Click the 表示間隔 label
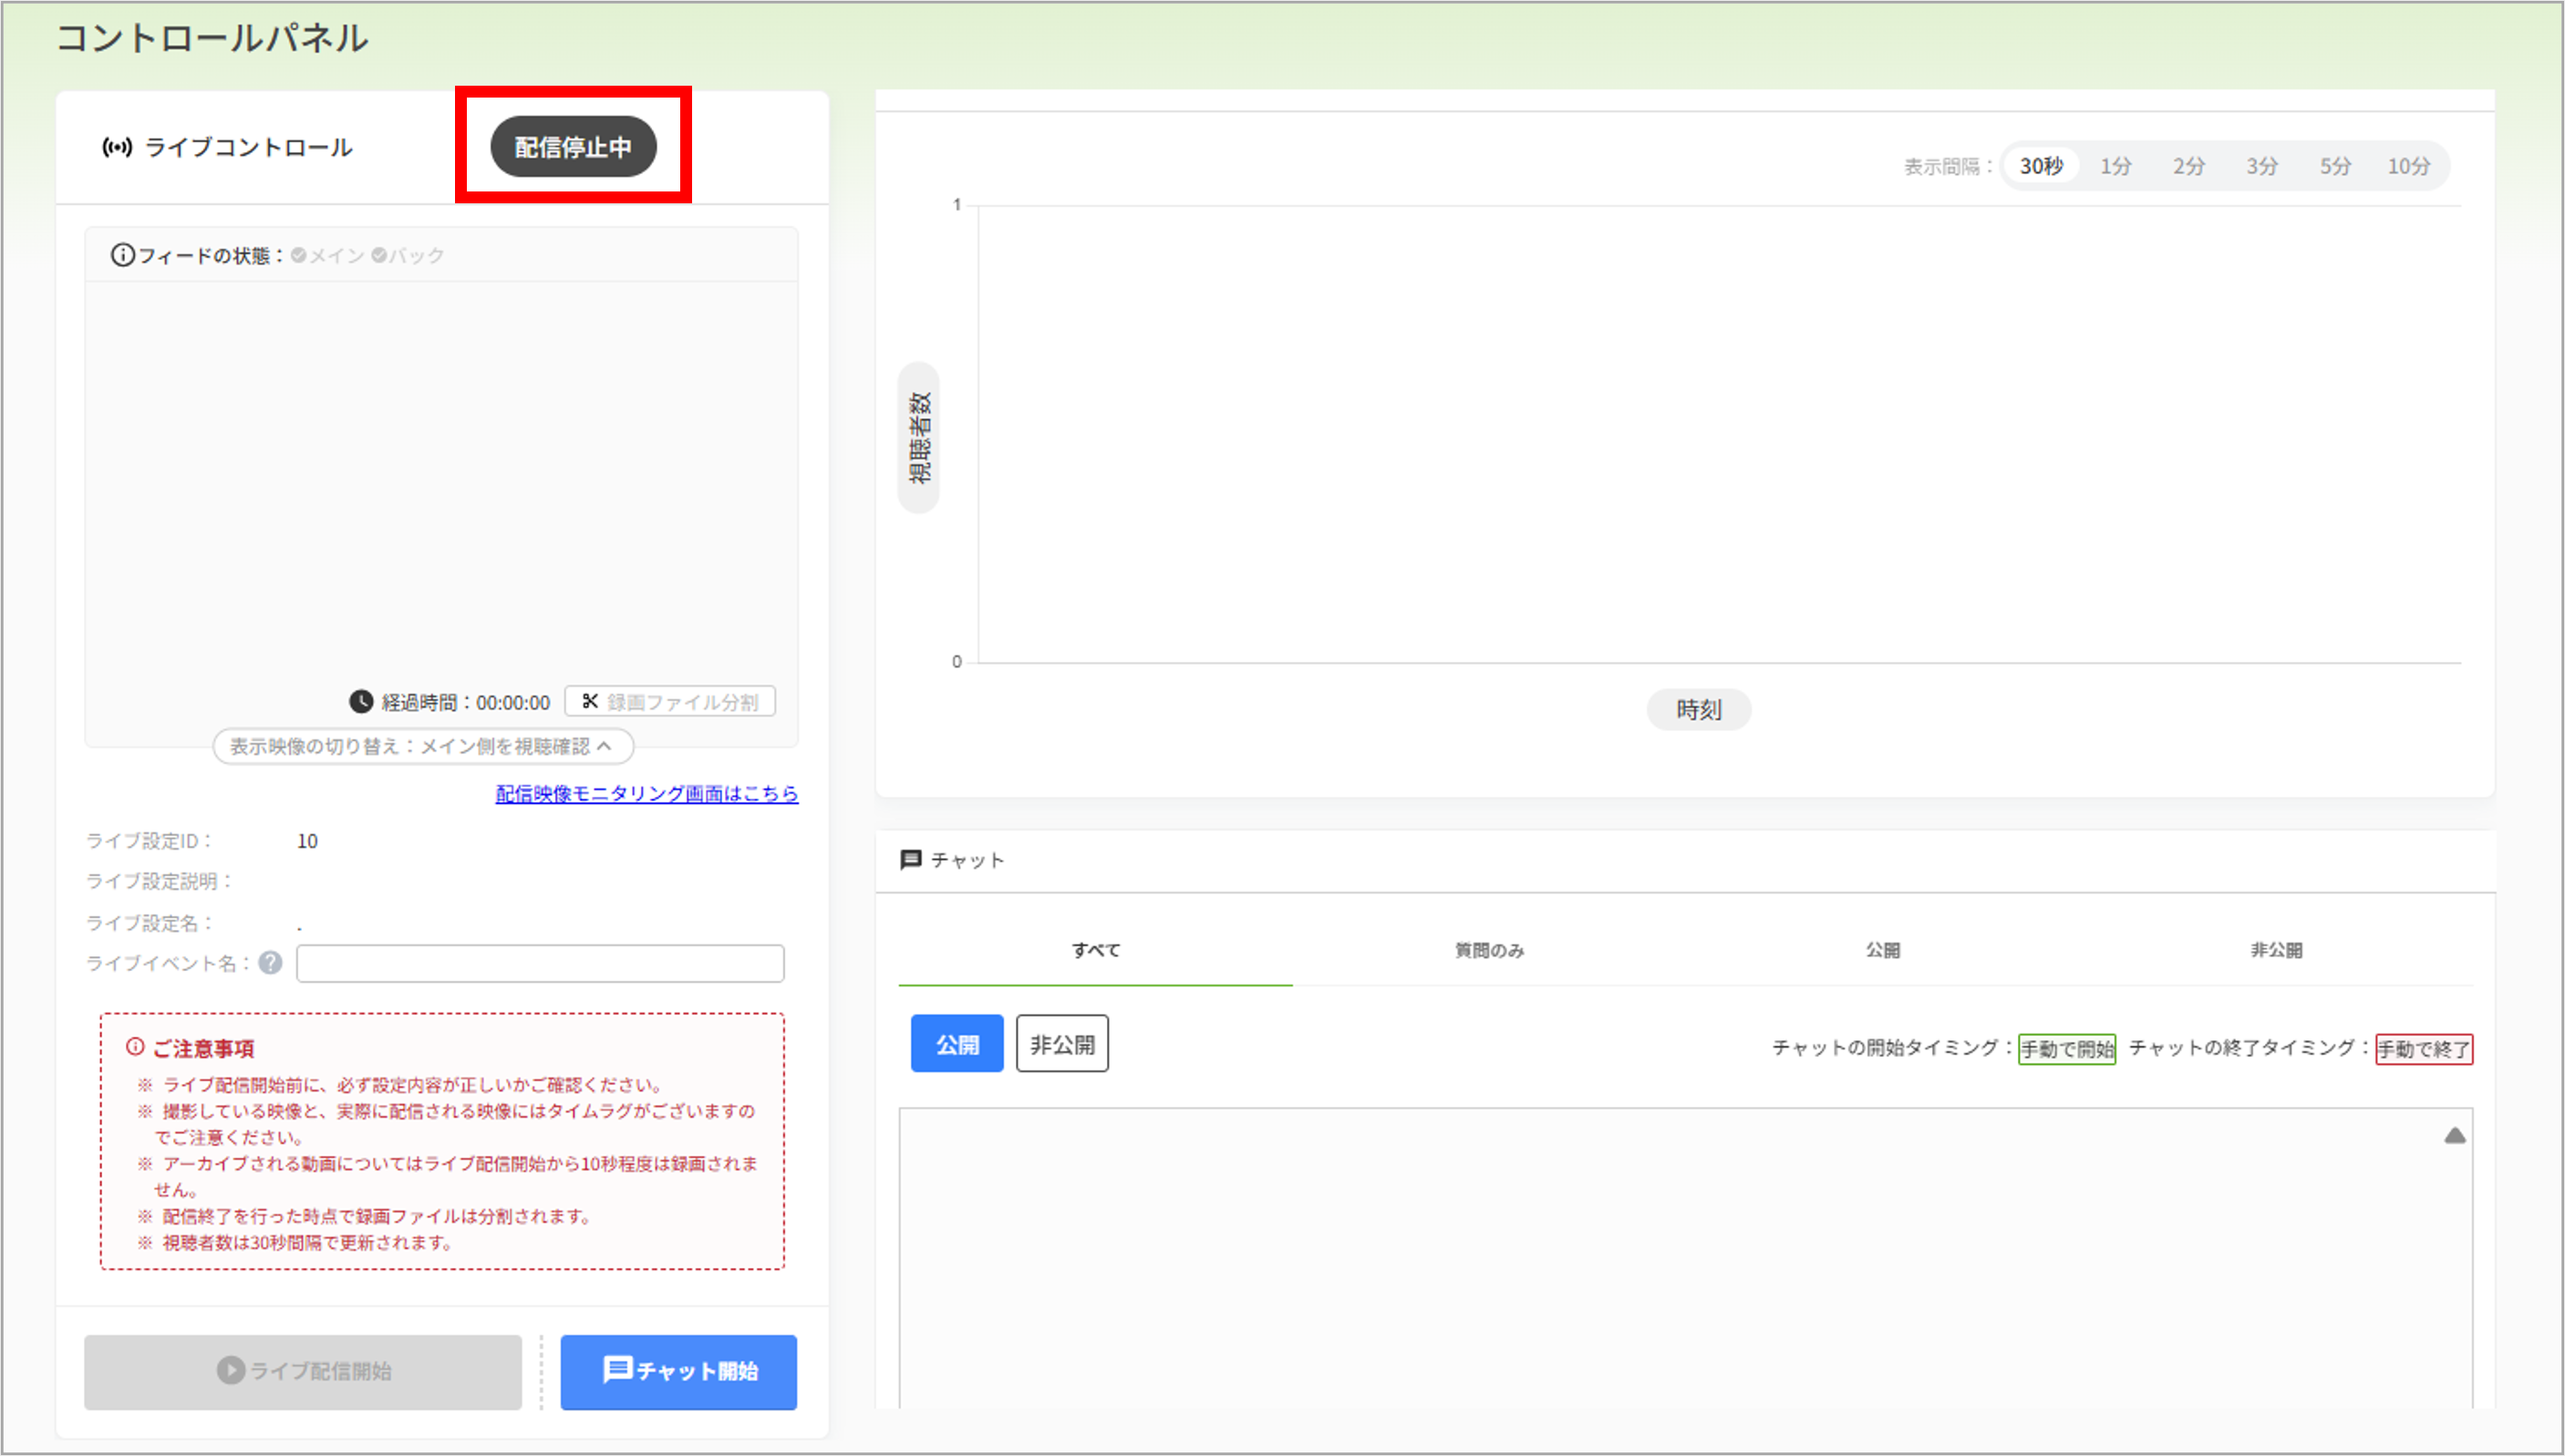Image resolution: width=2565 pixels, height=1456 pixels. tap(1949, 167)
